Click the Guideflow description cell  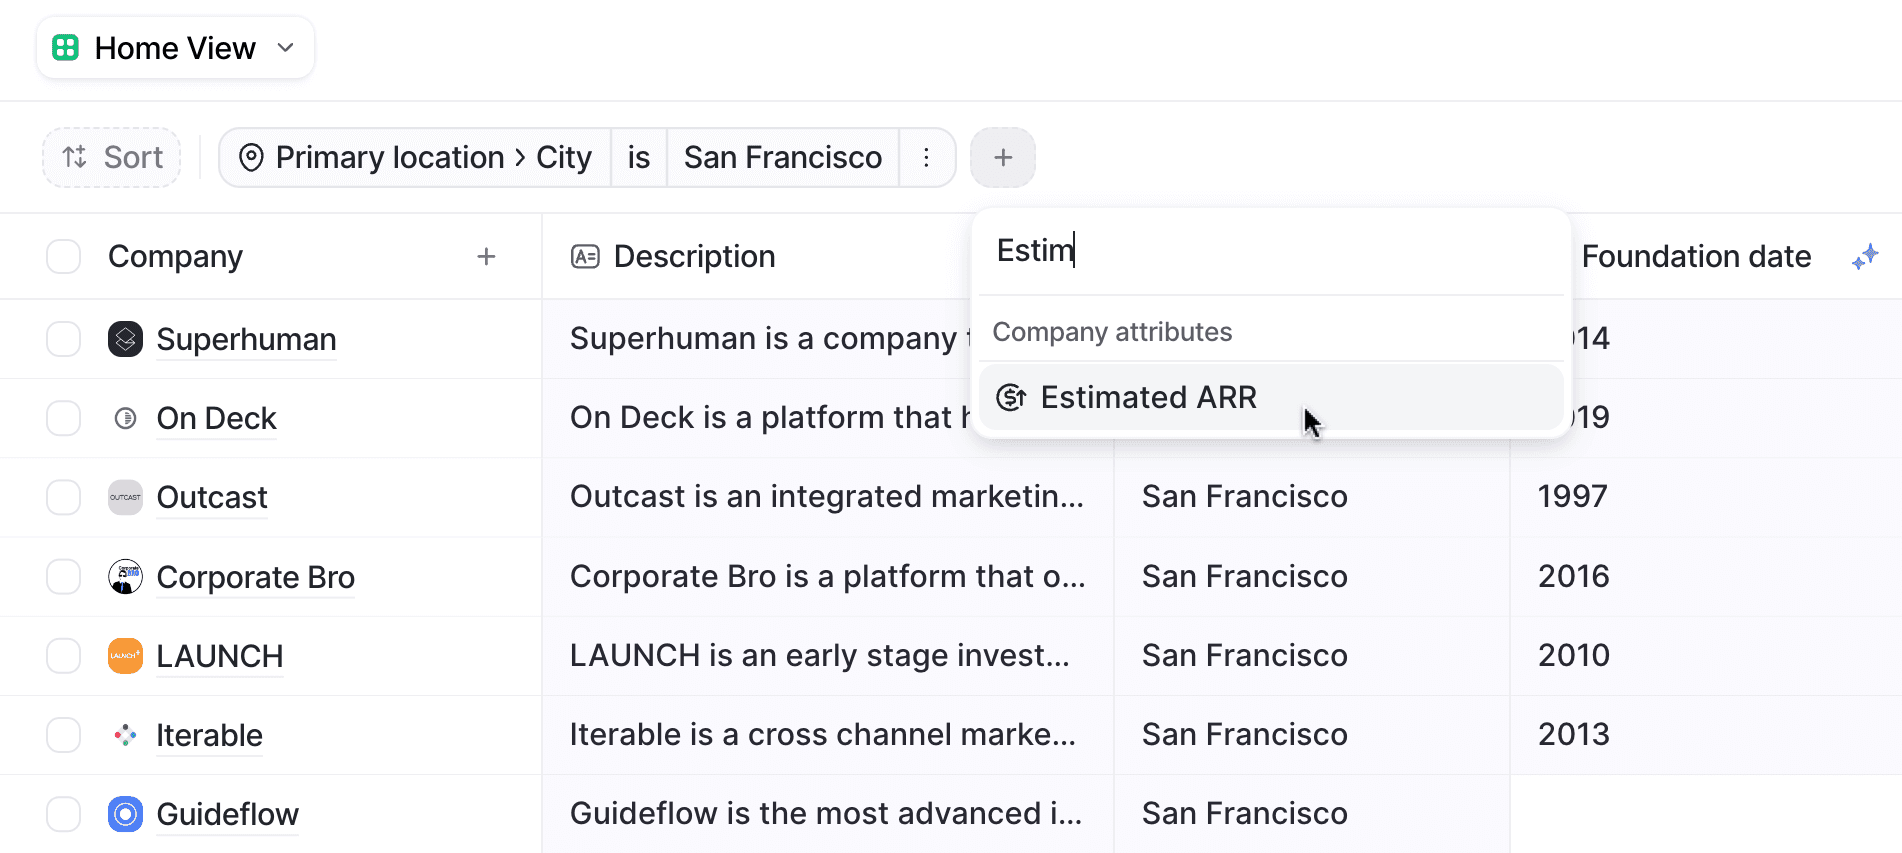coord(828,814)
